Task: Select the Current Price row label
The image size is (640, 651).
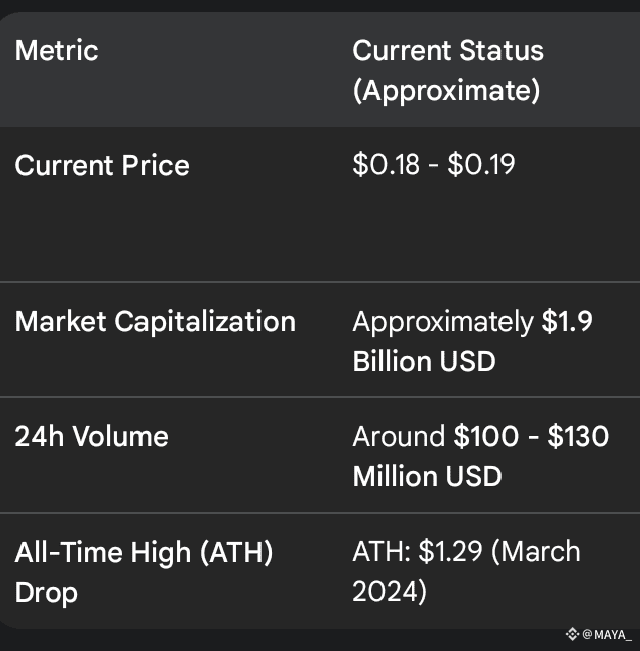Action: (102, 165)
